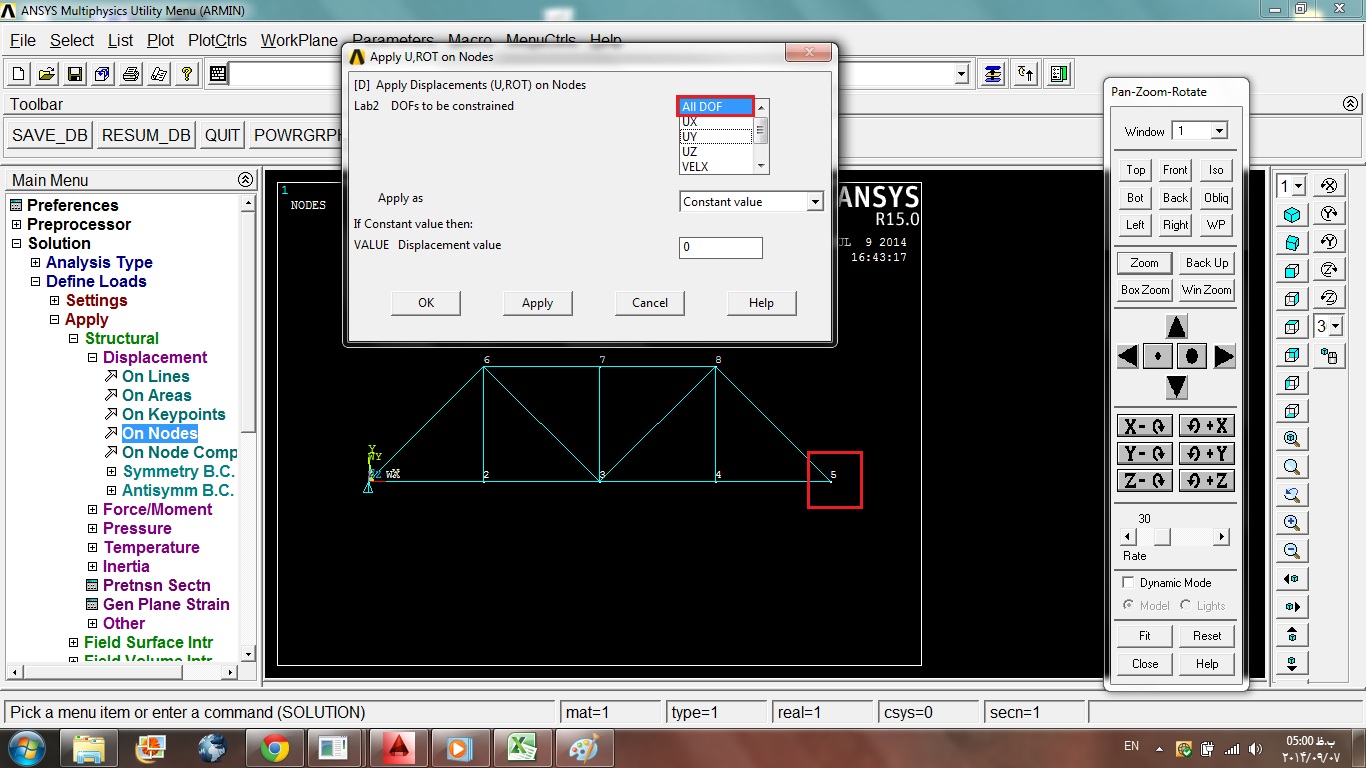Expand the Preprocessor tree node
This screenshot has height=768, width=1366.
point(16,225)
